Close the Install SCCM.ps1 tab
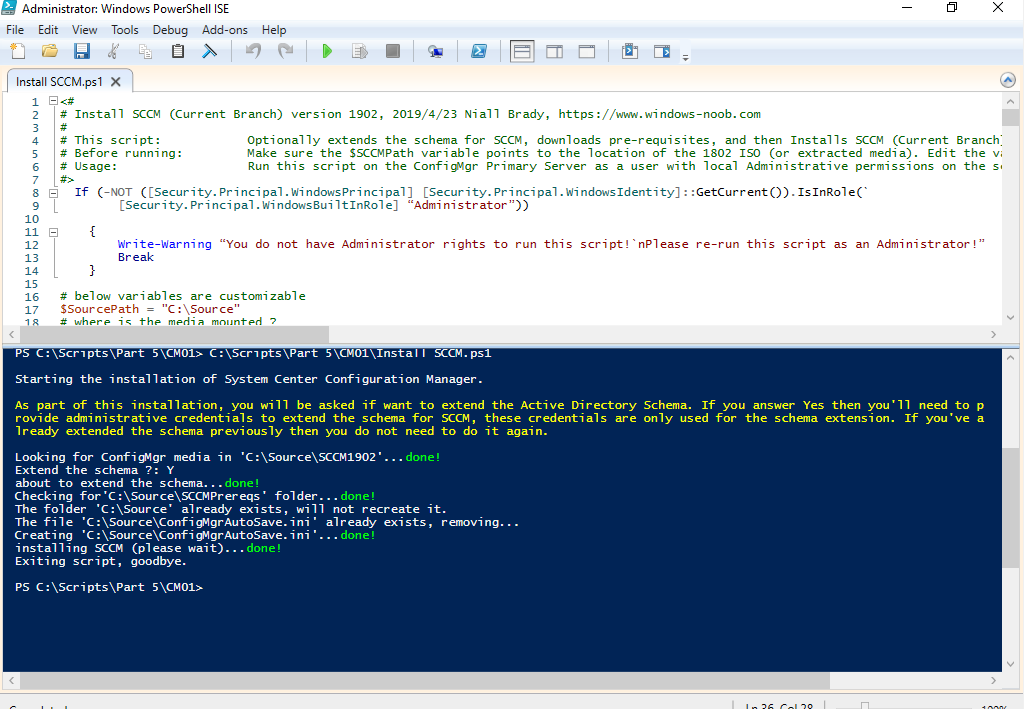This screenshot has width=1024, height=709. coord(116,82)
